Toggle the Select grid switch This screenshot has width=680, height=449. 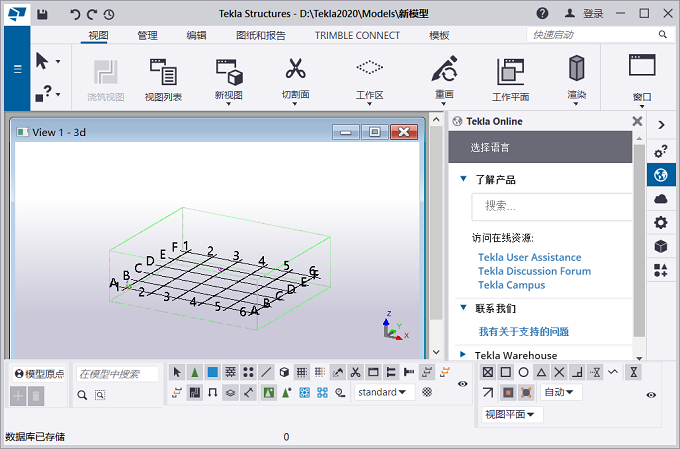pyautogui.click(x=301, y=372)
